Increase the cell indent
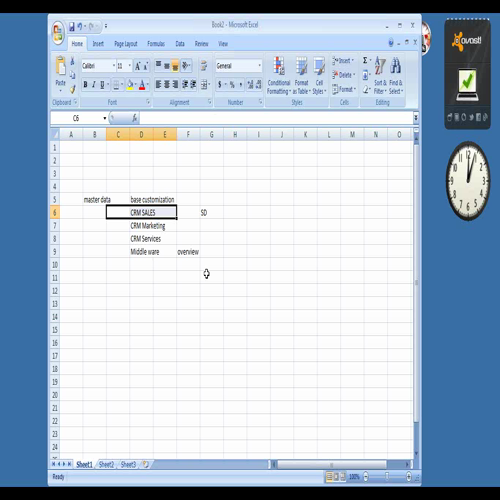 click(x=193, y=85)
